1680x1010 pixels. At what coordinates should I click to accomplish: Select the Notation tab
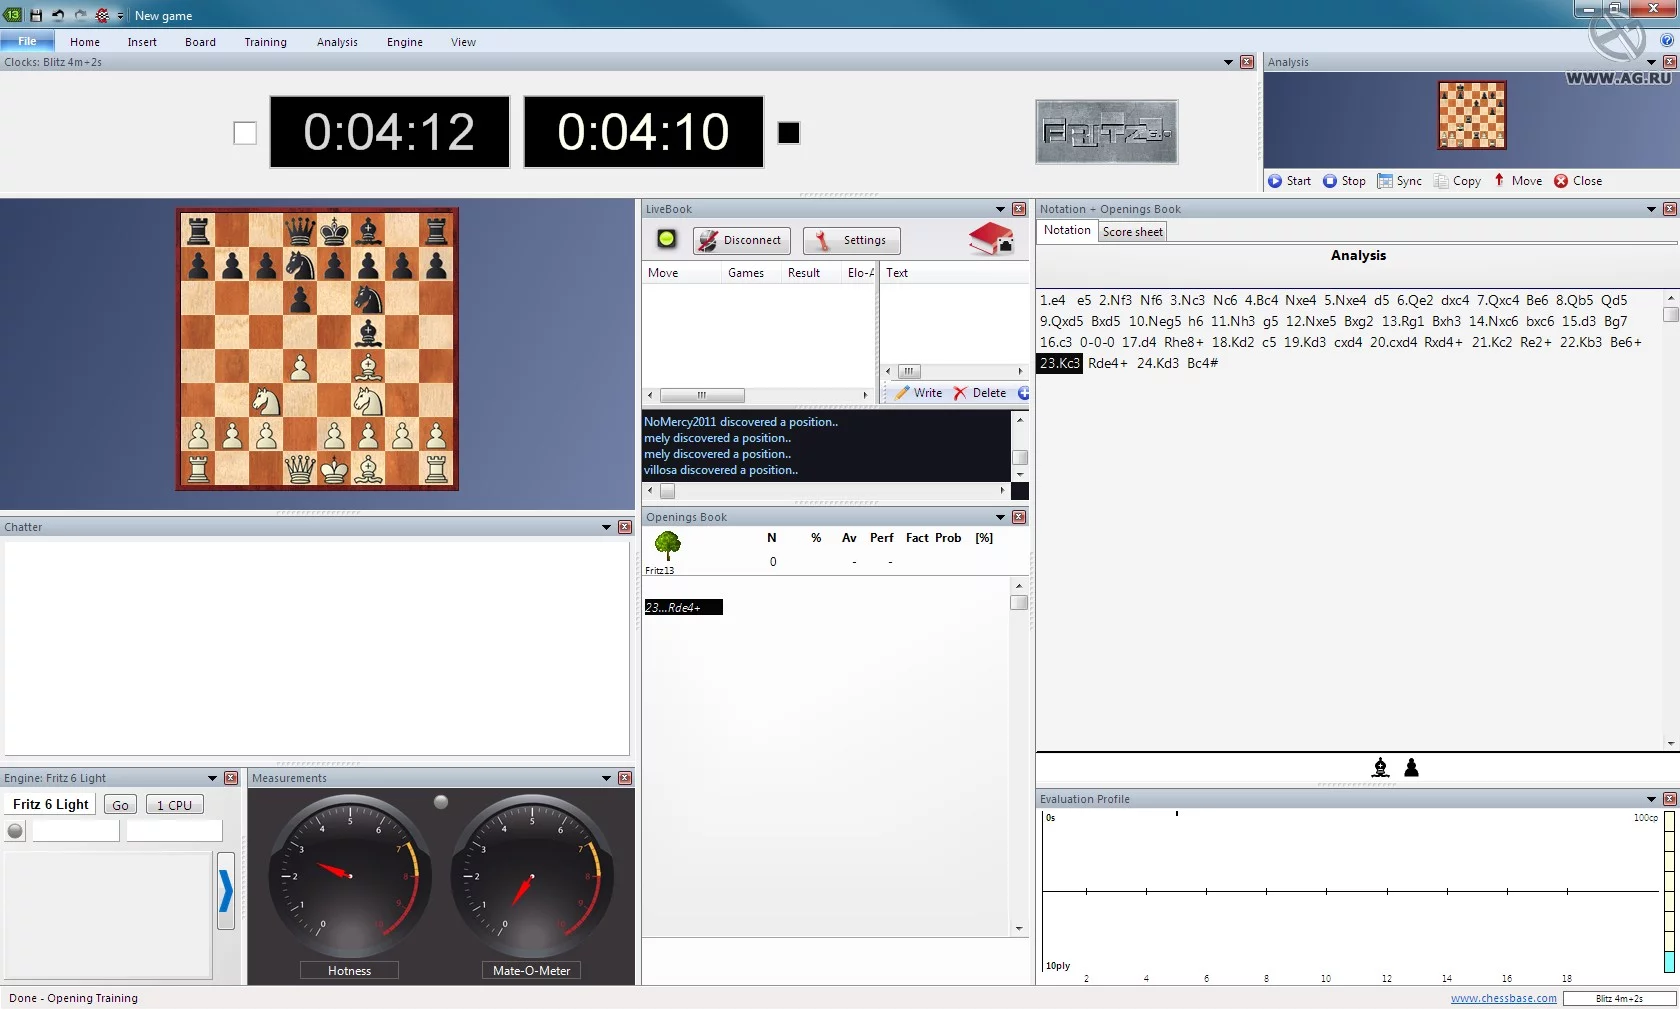[x=1067, y=230]
